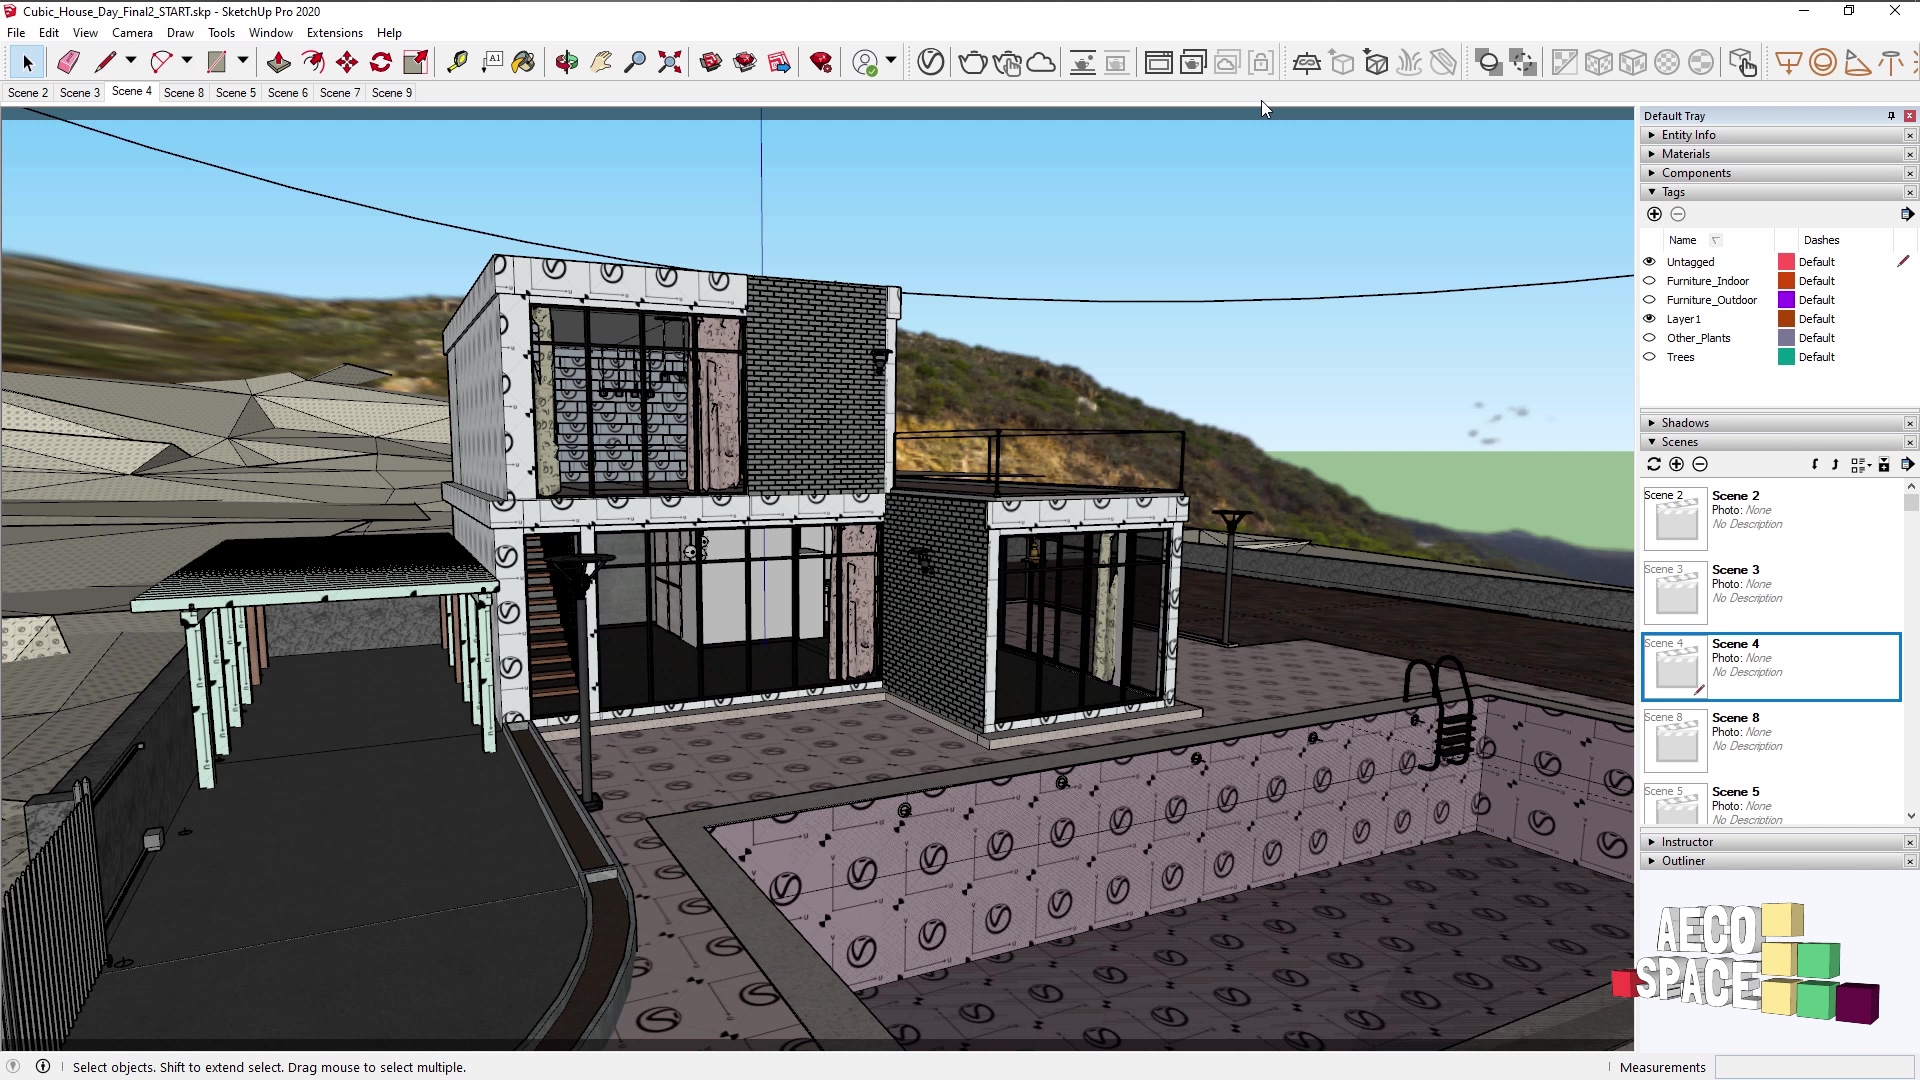
Task: Pick the Line pencil tool
Action: pyautogui.click(x=105, y=62)
